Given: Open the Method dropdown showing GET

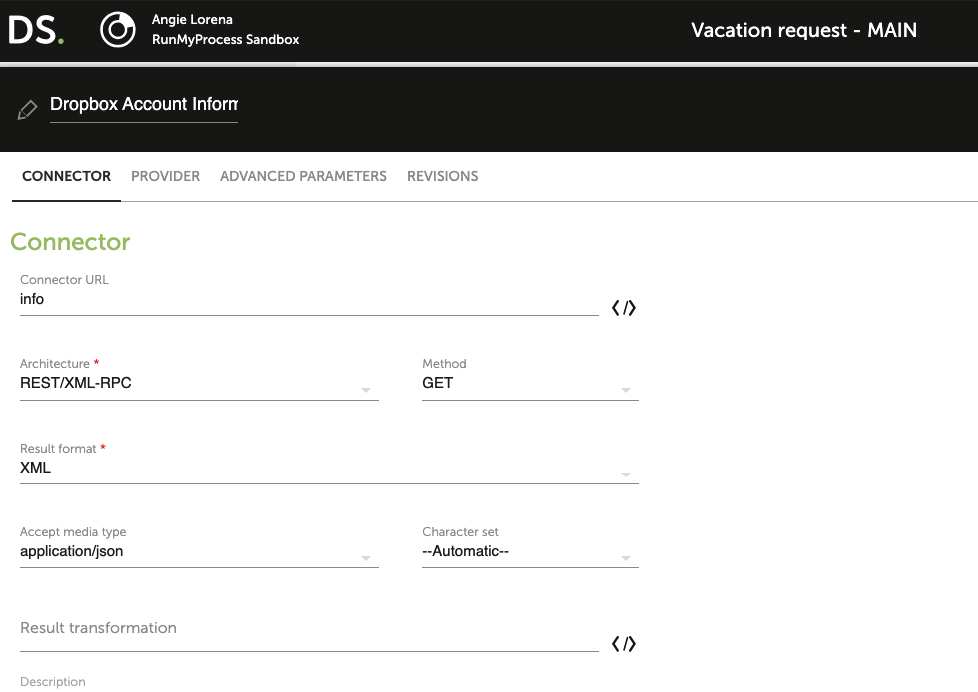Looking at the screenshot, I should click(530, 384).
